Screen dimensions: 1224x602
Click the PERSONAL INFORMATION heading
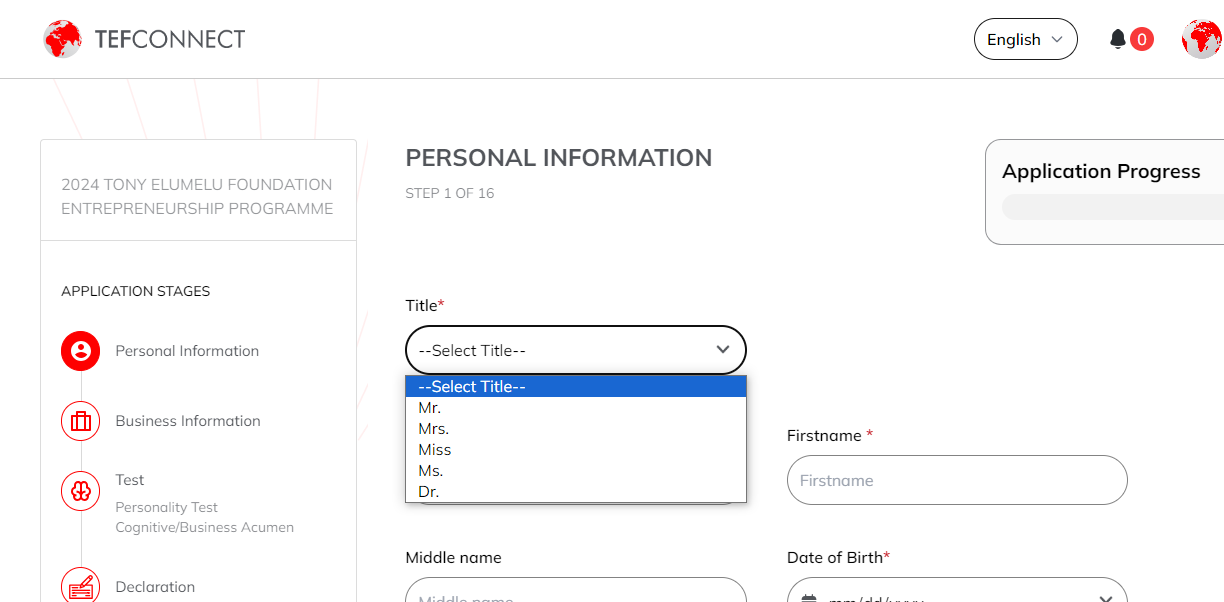click(559, 158)
